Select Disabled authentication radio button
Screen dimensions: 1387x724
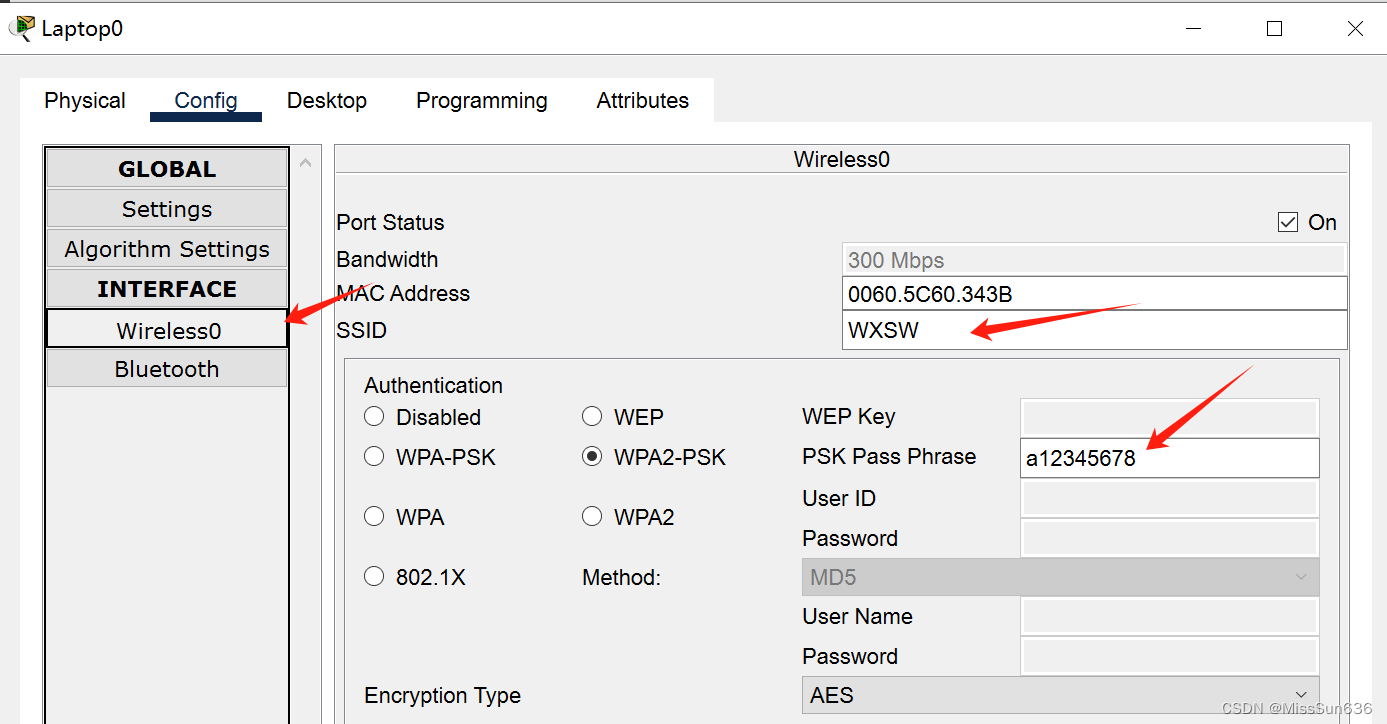374,416
